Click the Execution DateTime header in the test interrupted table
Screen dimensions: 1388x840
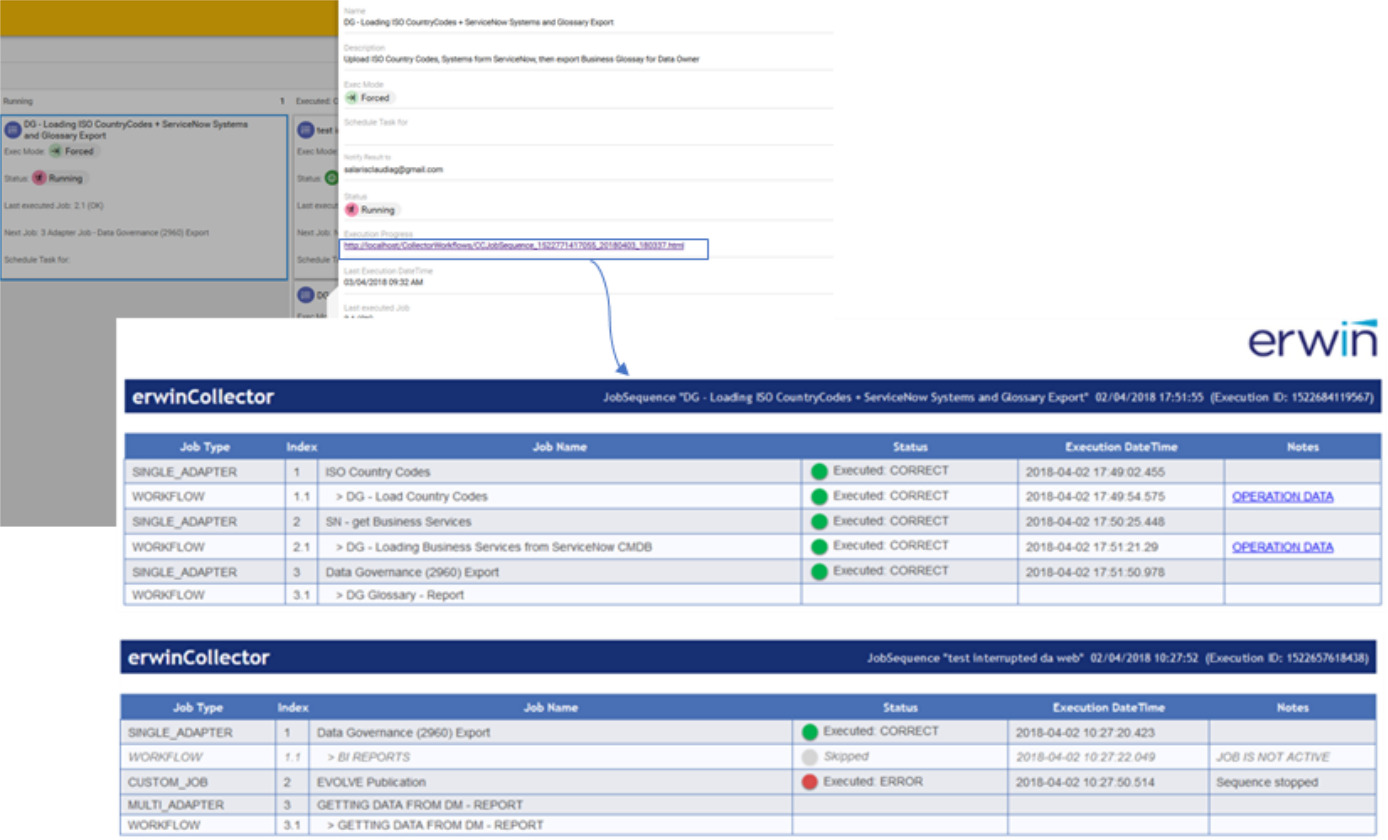tap(1108, 708)
